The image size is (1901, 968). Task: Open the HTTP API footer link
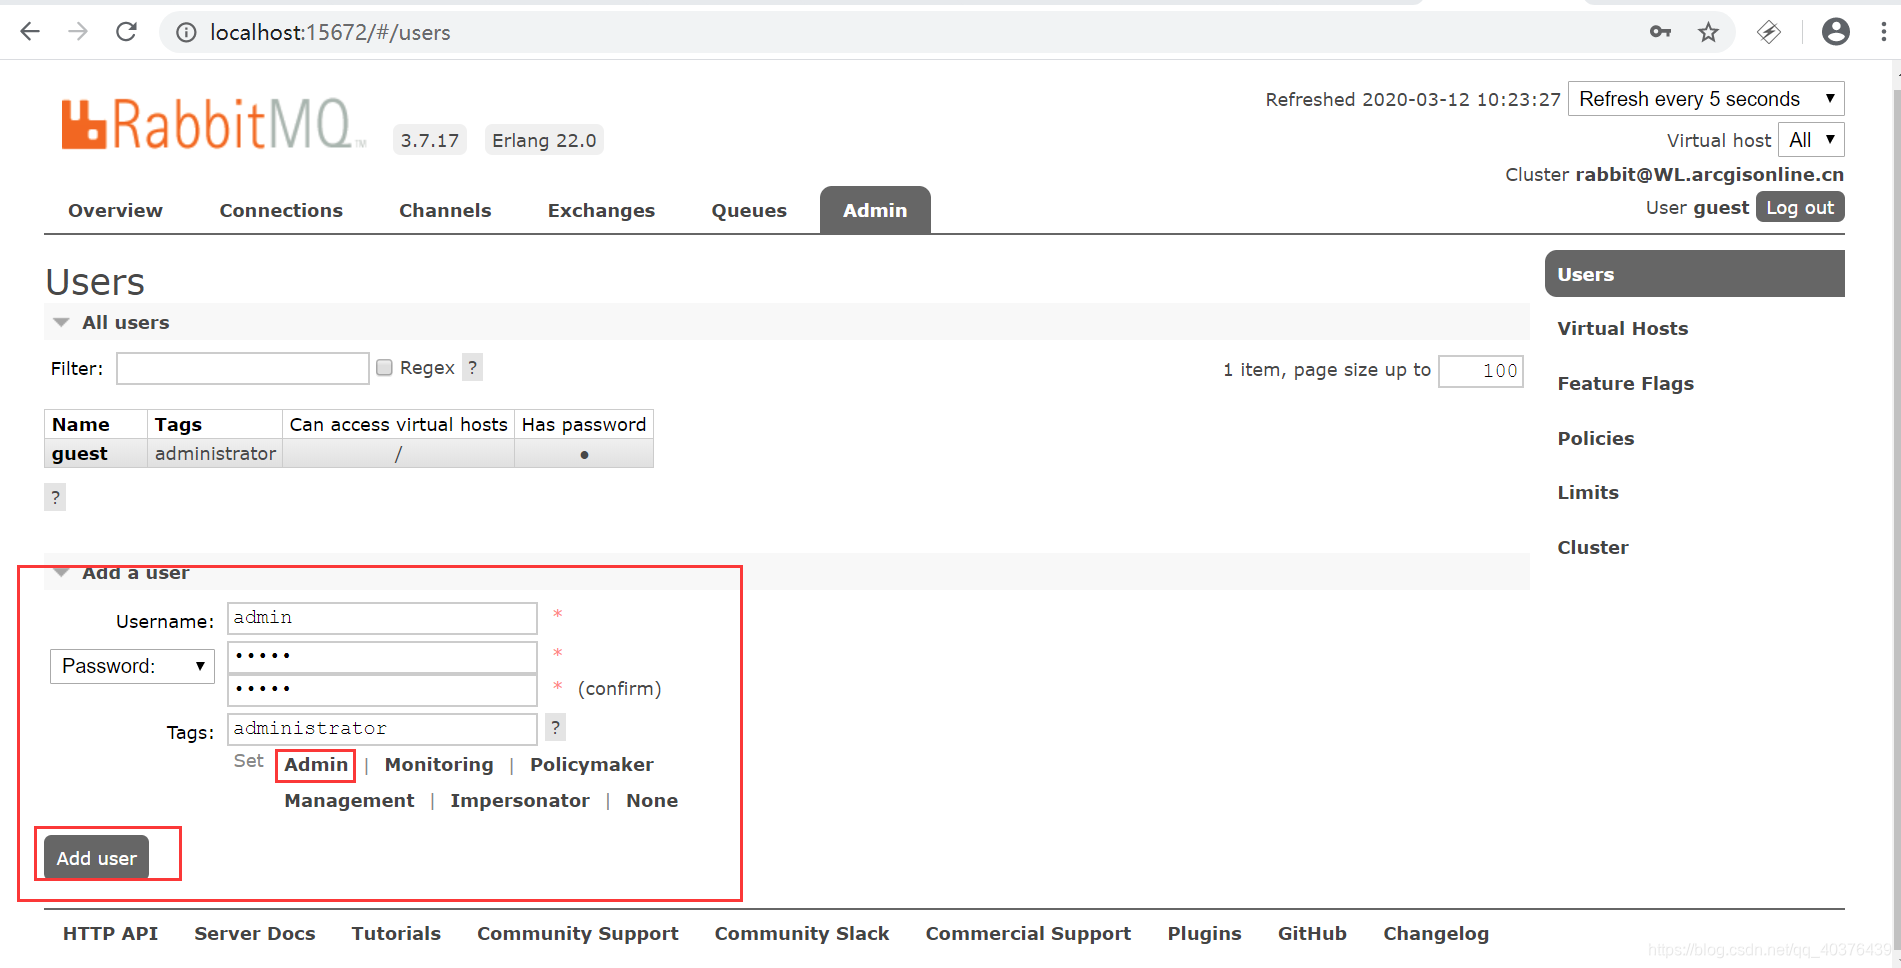click(110, 933)
